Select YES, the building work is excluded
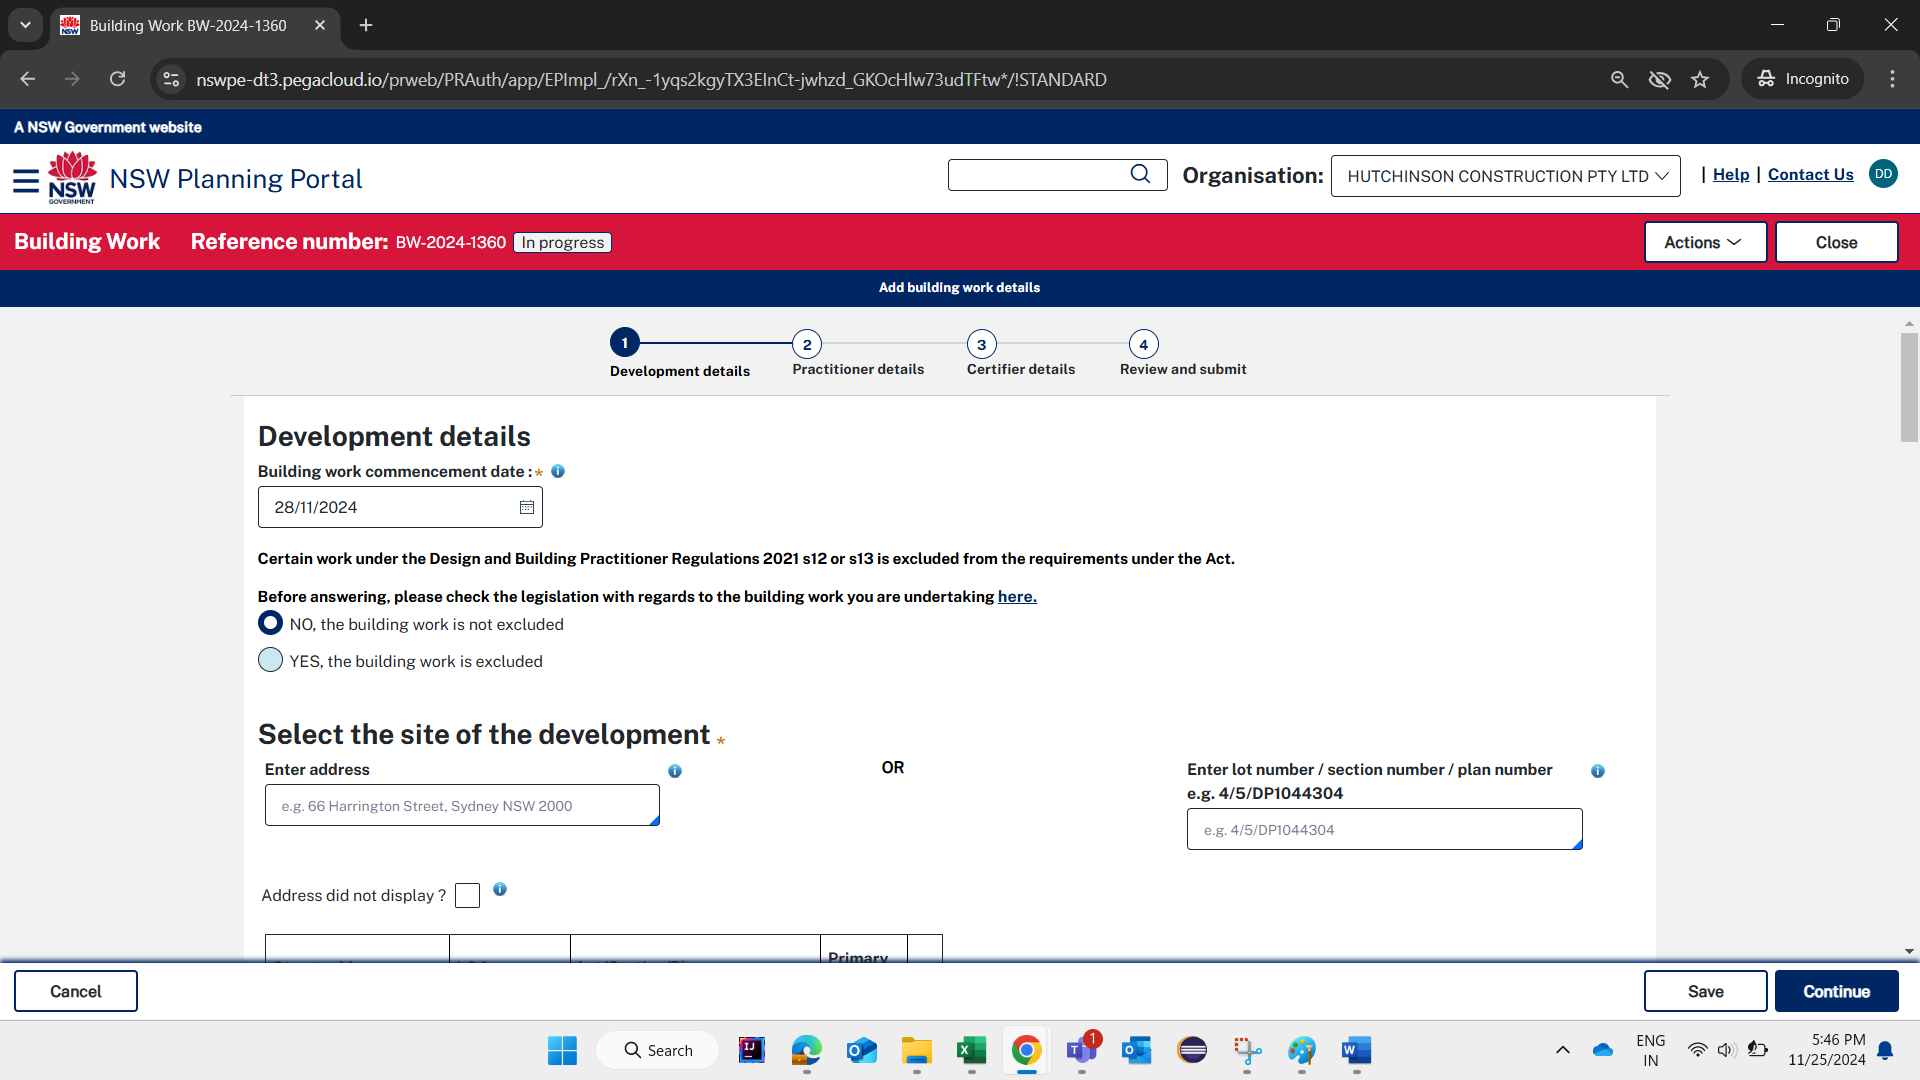Viewport: 1920px width, 1080px height. coord(270,660)
